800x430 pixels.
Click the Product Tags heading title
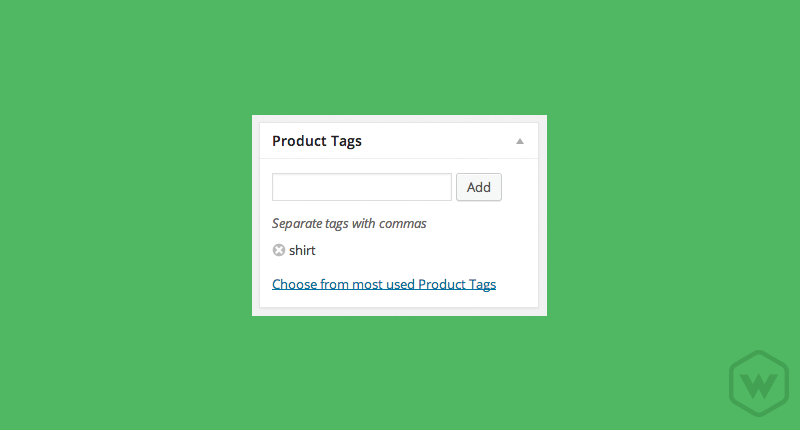pyautogui.click(x=317, y=141)
